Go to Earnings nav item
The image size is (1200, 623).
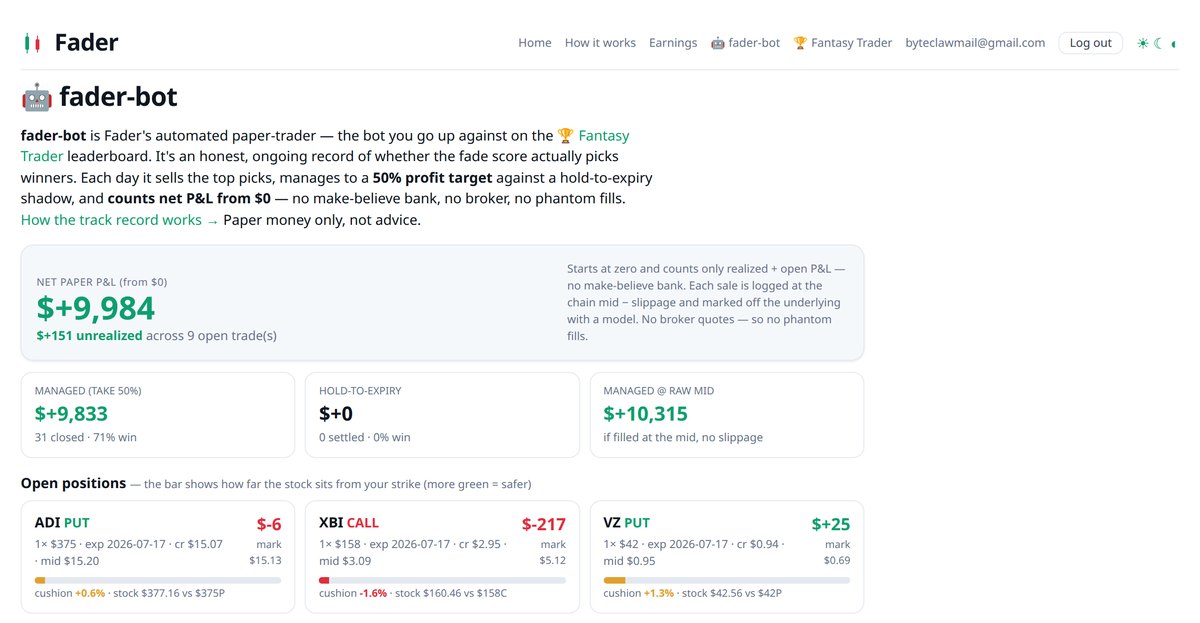click(673, 43)
